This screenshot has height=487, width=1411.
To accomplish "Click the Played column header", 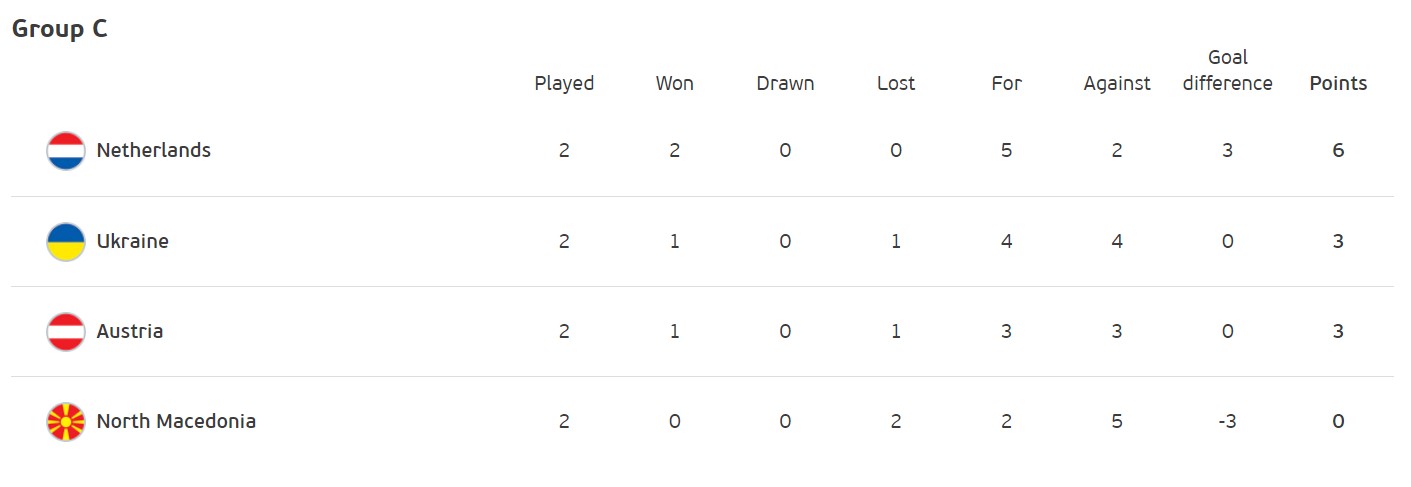I will click(564, 84).
